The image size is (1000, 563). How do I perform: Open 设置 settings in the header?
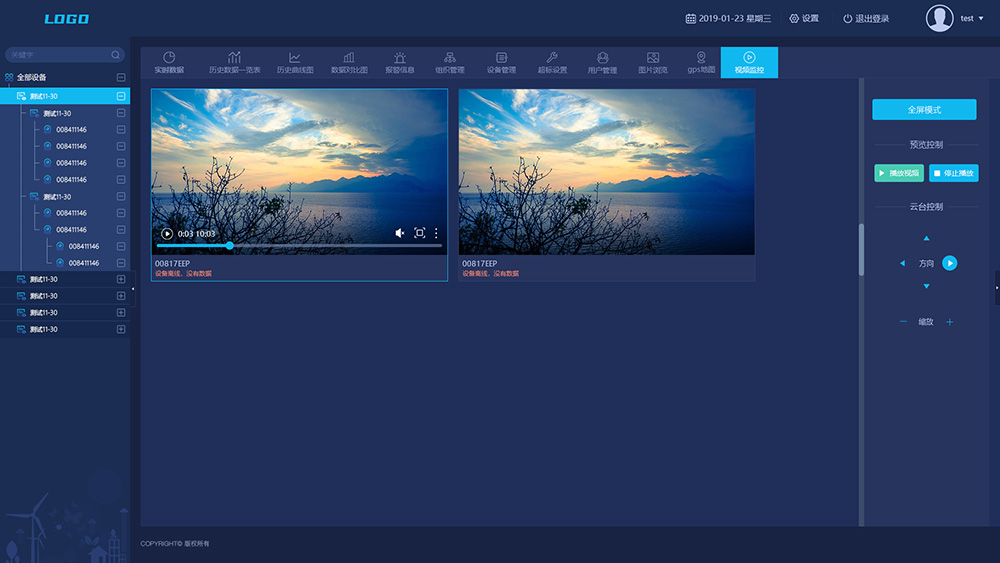pyautogui.click(x=804, y=18)
